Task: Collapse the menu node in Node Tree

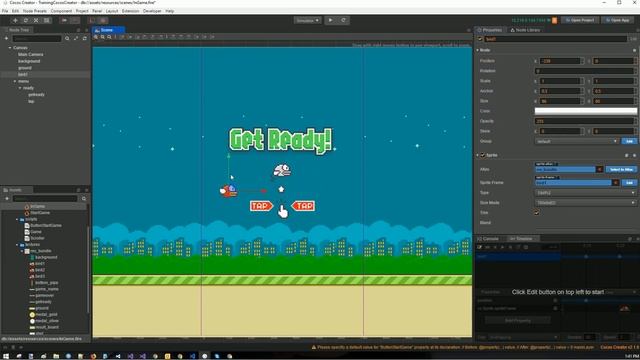Action: point(15,81)
